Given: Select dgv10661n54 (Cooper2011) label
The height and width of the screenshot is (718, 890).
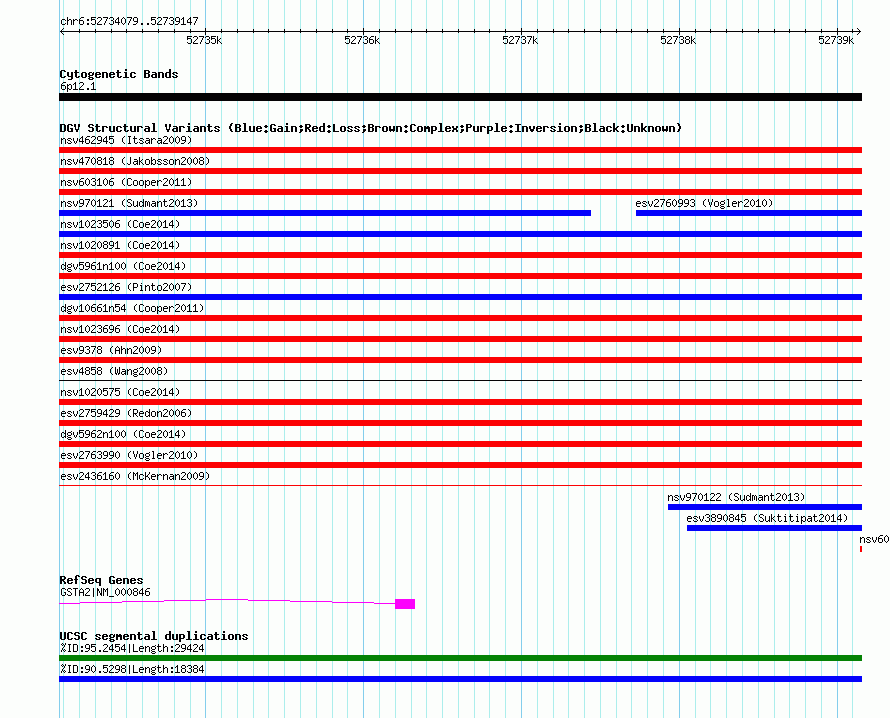Looking at the screenshot, I should click(132, 308).
